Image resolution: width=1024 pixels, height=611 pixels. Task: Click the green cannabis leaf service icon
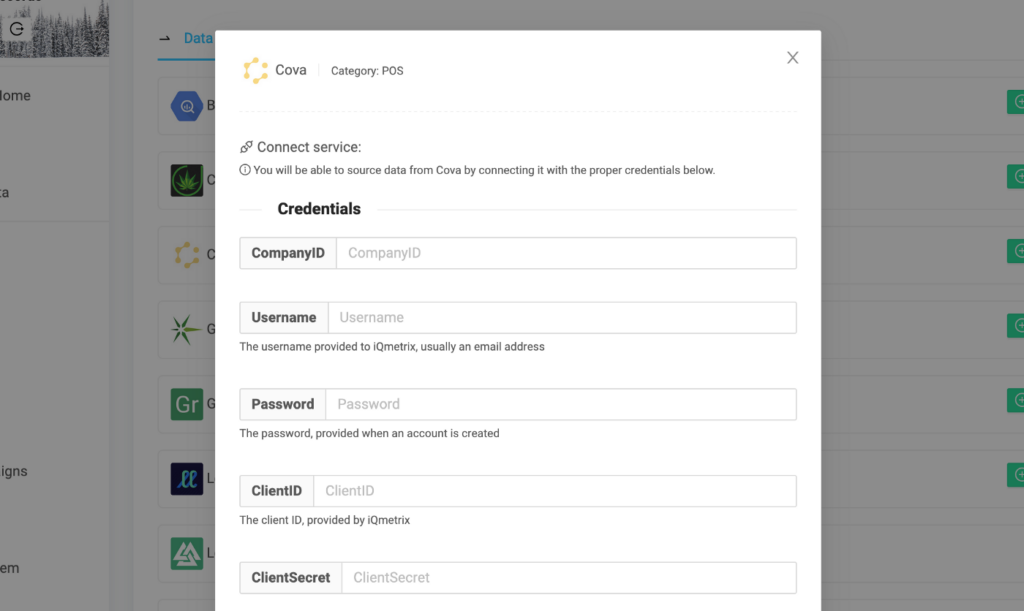tap(187, 180)
